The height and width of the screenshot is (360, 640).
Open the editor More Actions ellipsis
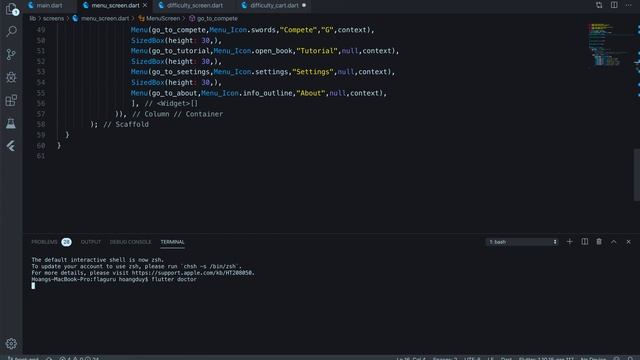(x=629, y=5)
